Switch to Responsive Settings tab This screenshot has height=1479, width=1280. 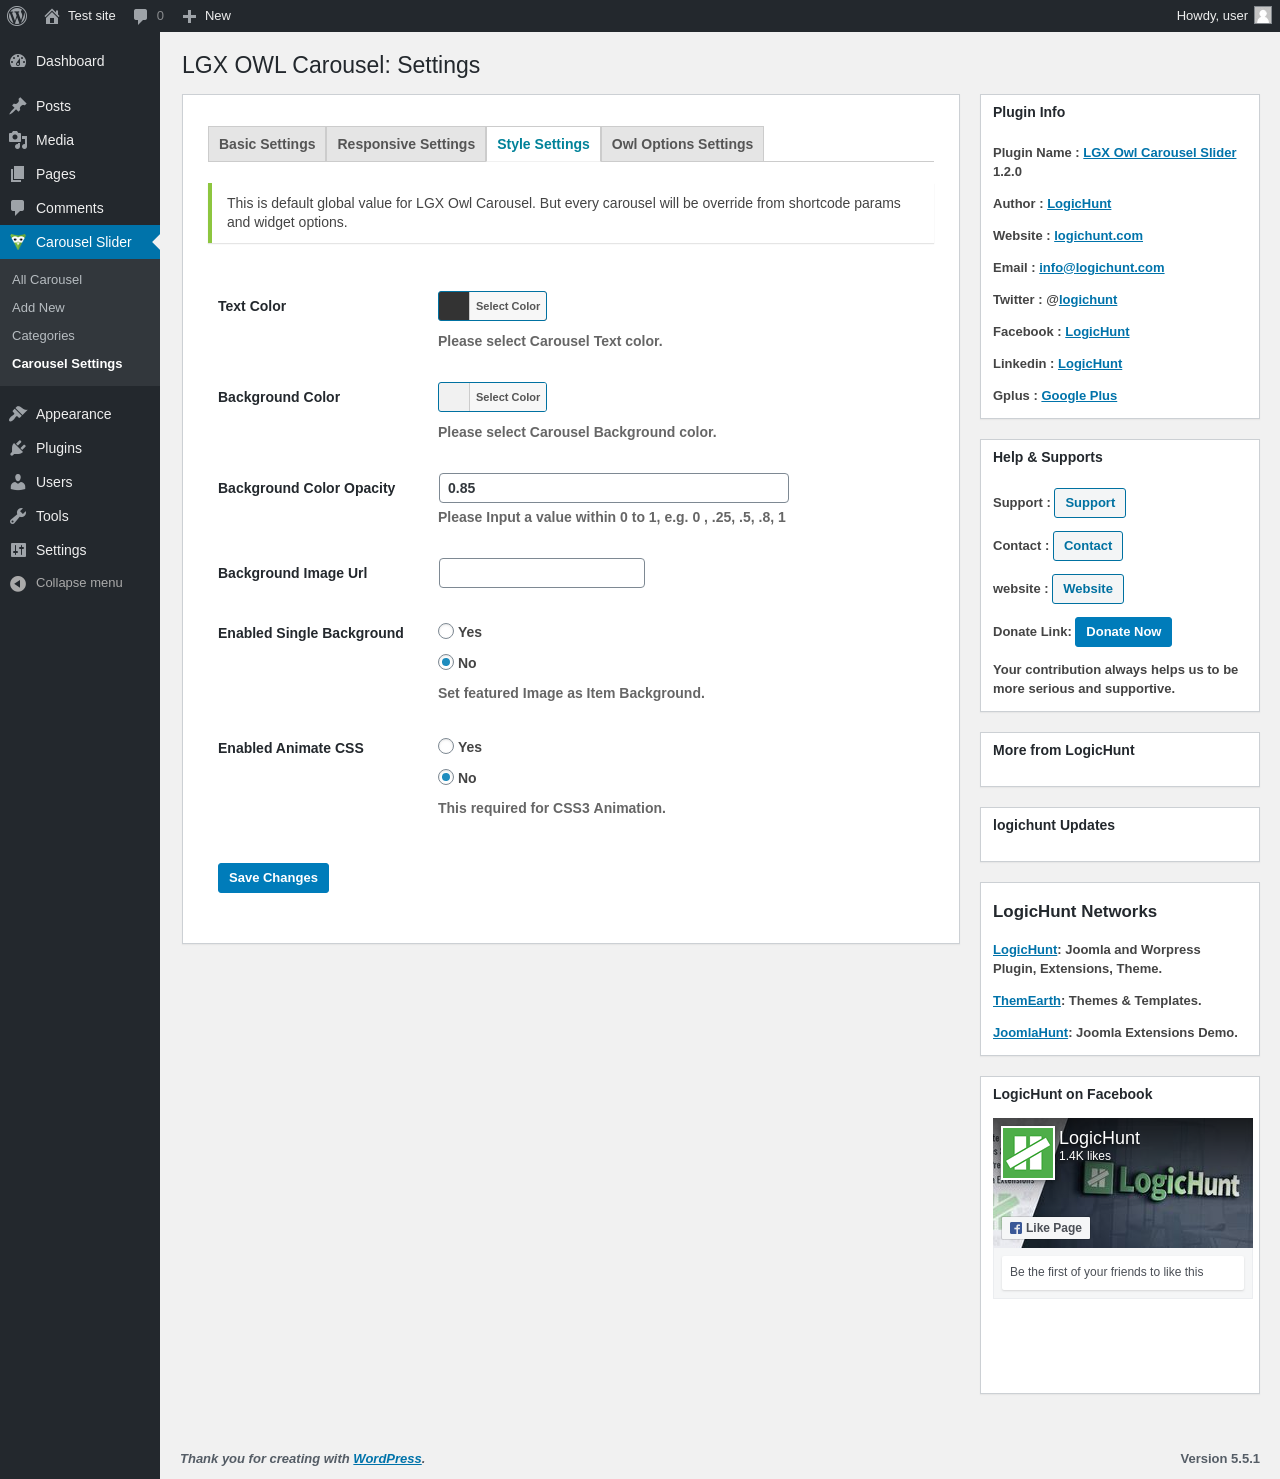click(x=406, y=144)
